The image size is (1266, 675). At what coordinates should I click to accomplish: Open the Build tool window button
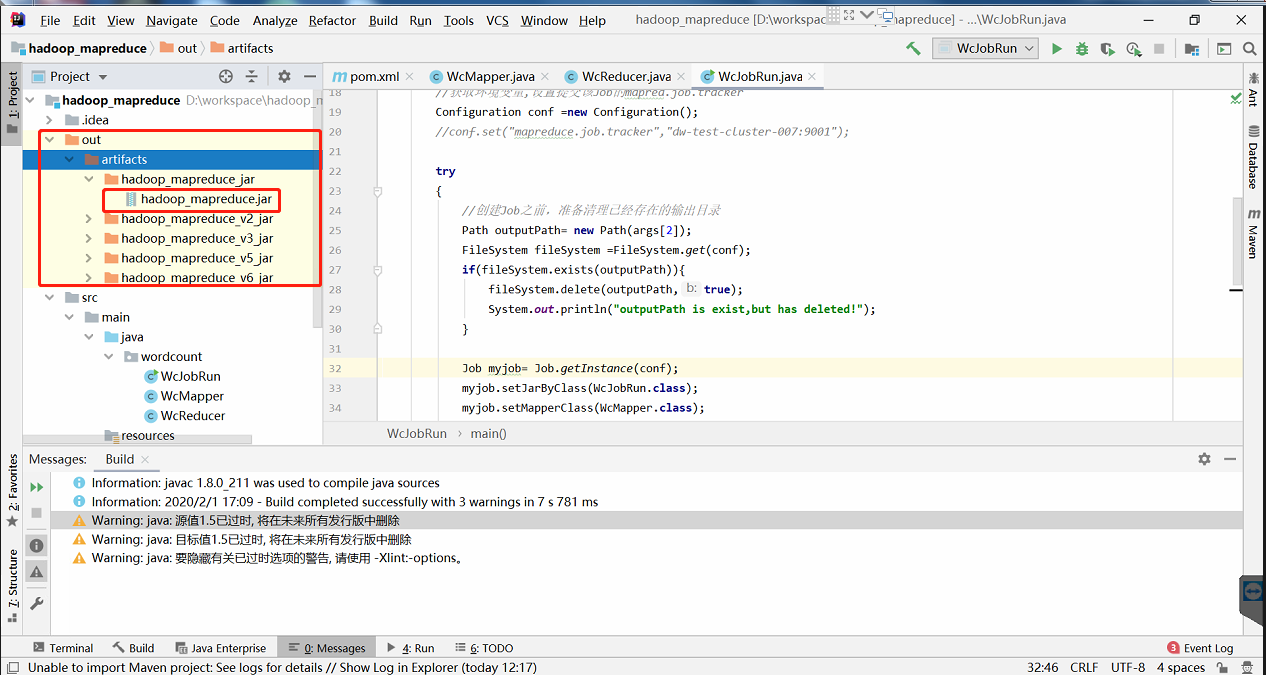pyautogui.click(x=133, y=648)
